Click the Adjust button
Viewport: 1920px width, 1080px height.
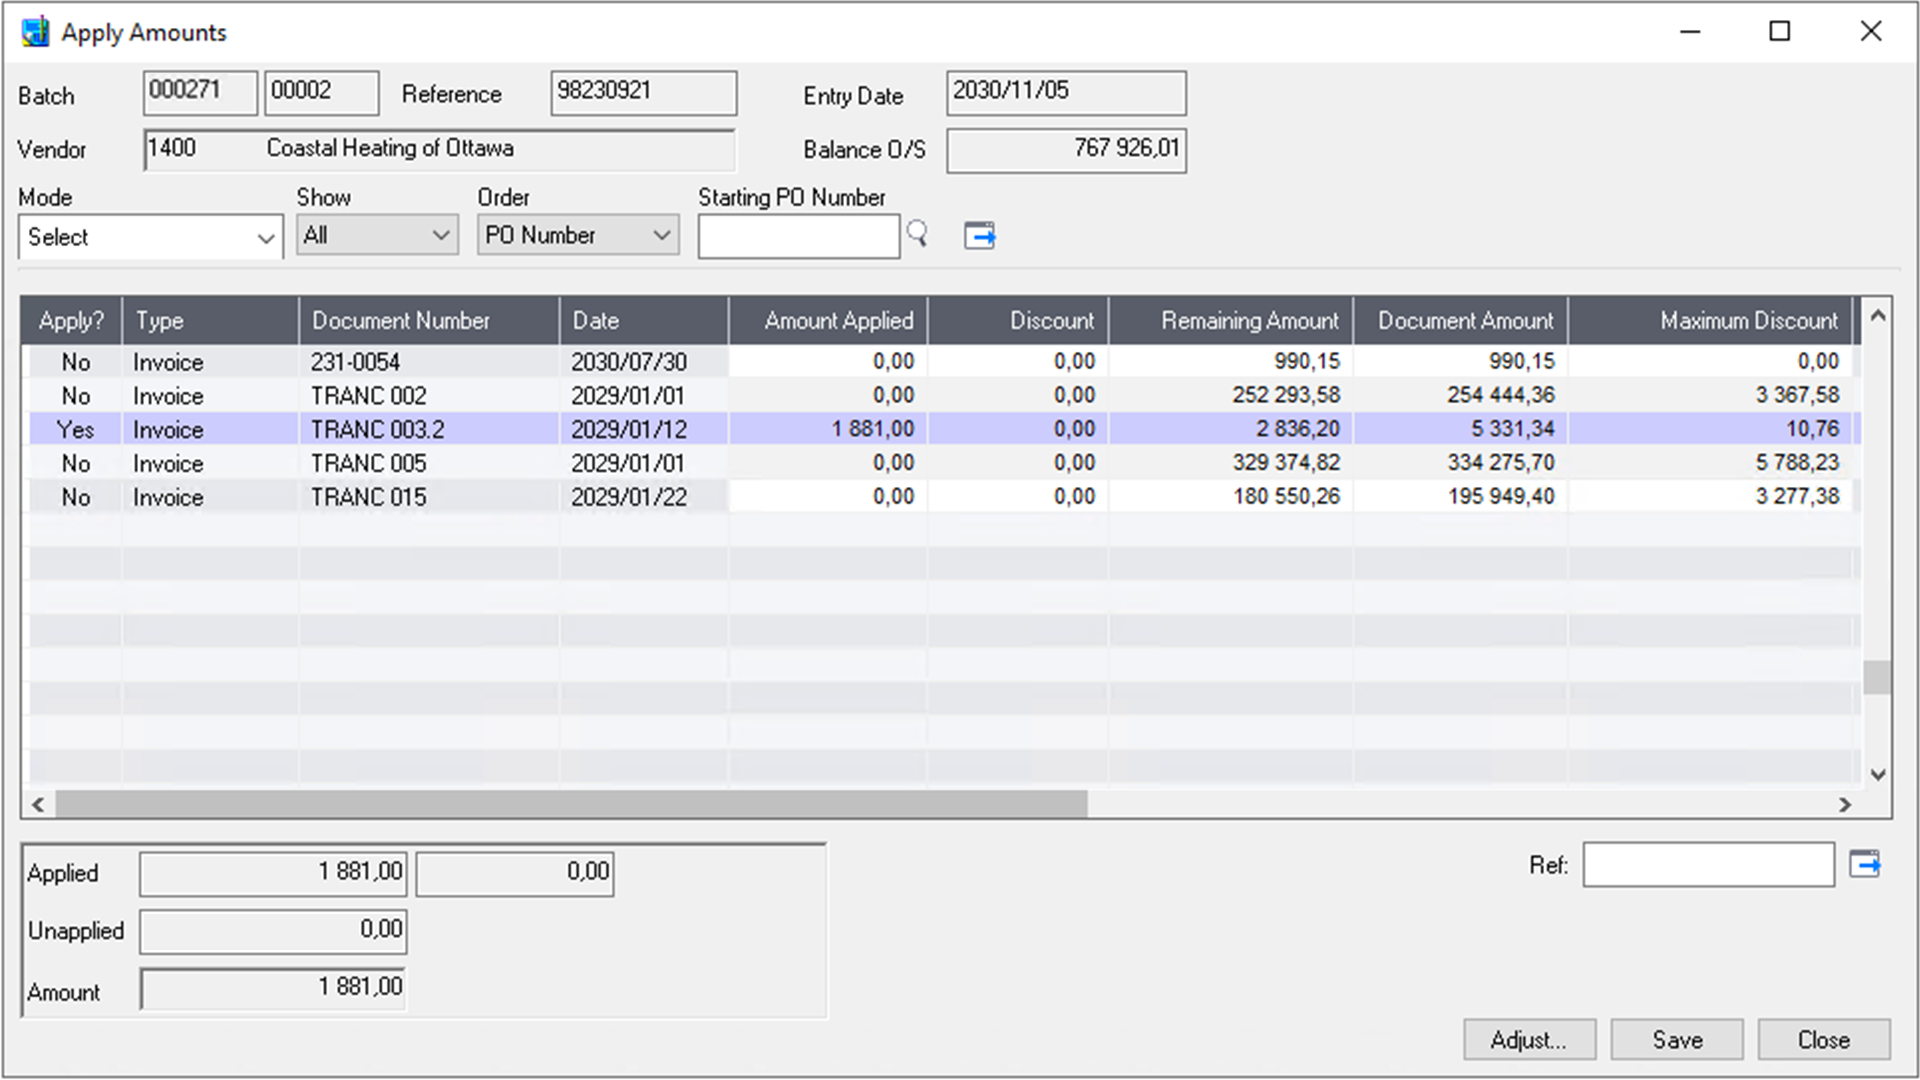click(x=1528, y=1039)
